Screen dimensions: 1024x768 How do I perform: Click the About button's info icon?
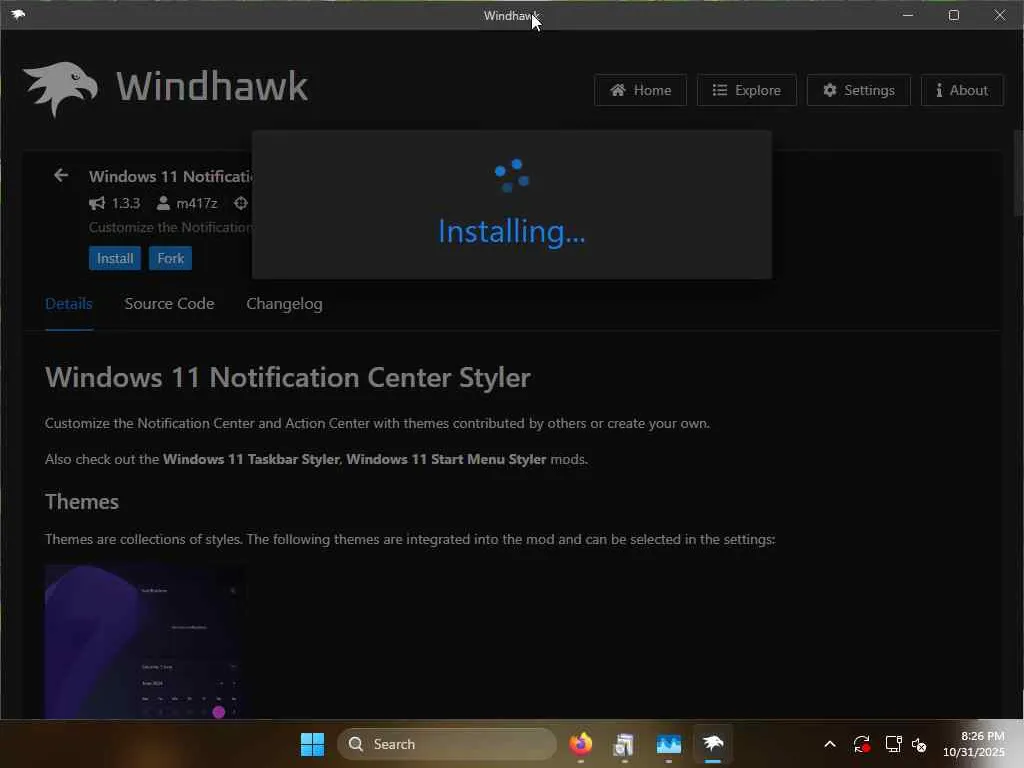939,90
